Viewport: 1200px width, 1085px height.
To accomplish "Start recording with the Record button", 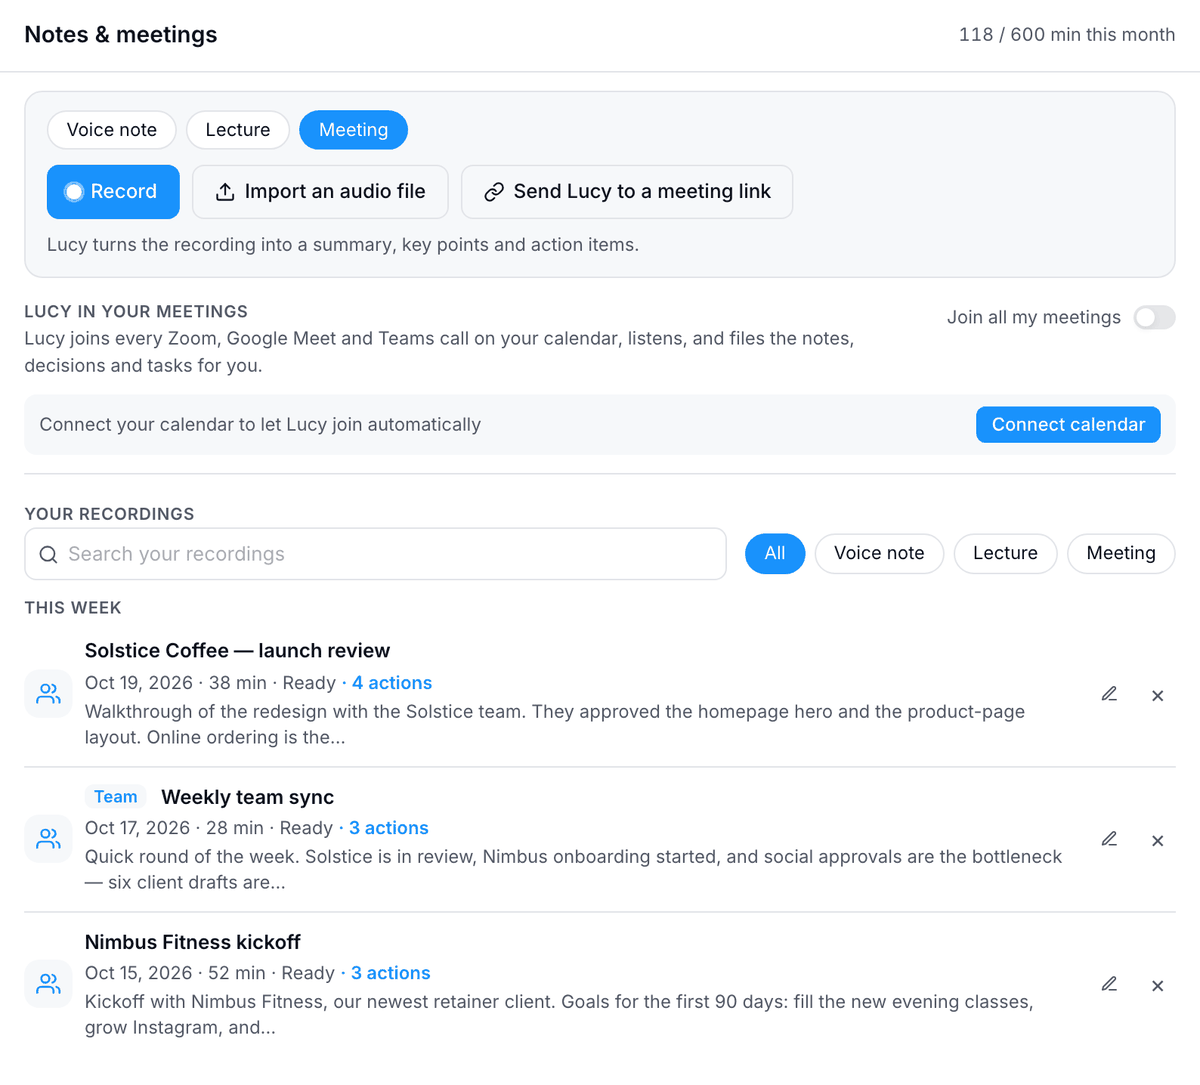I will click(x=113, y=192).
